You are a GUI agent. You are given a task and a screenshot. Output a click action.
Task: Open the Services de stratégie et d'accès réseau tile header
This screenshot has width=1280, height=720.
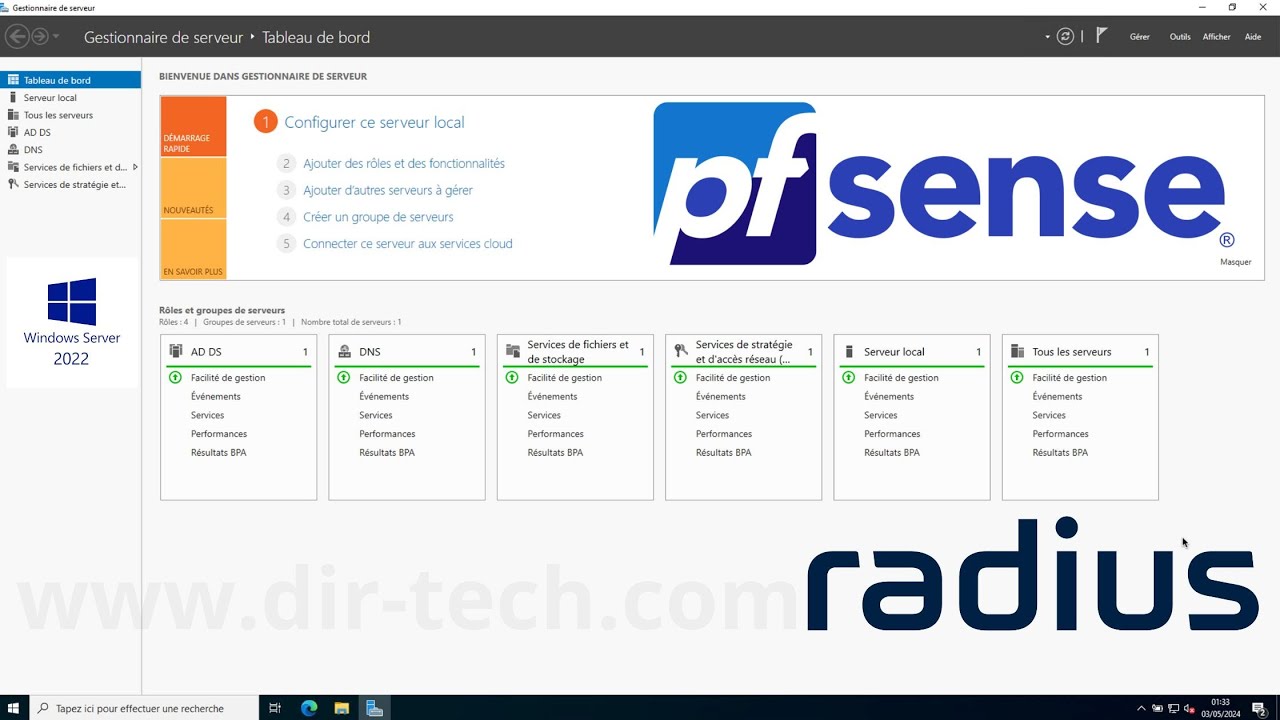click(743, 352)
